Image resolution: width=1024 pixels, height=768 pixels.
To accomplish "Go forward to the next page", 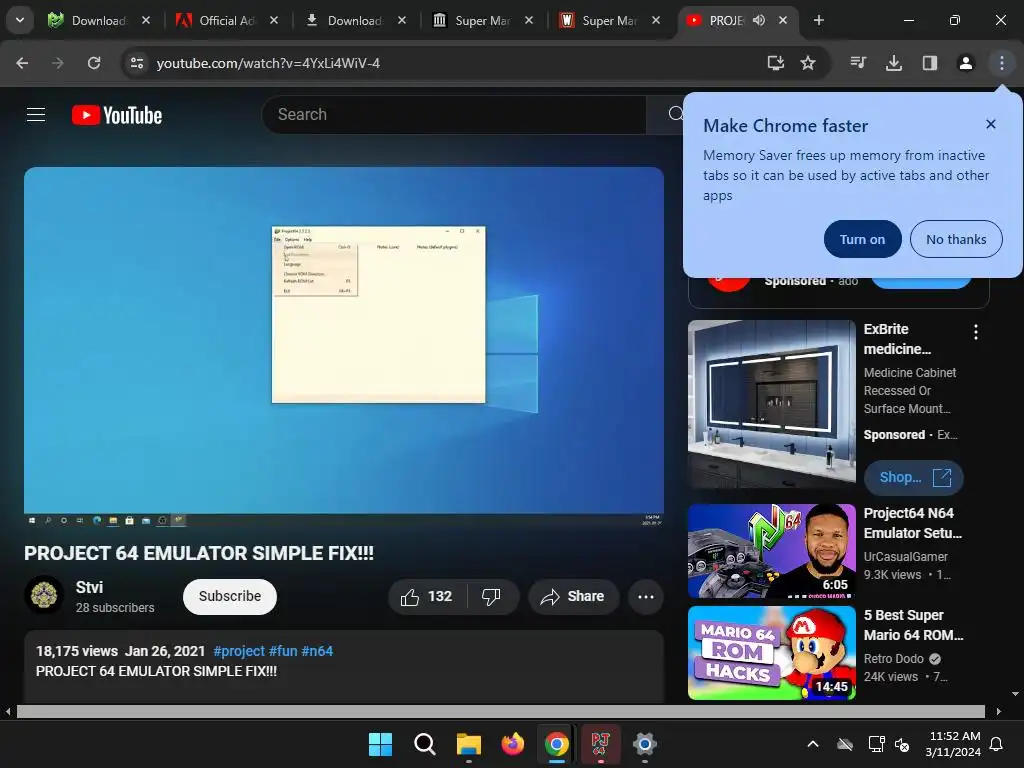I will 58,63.
